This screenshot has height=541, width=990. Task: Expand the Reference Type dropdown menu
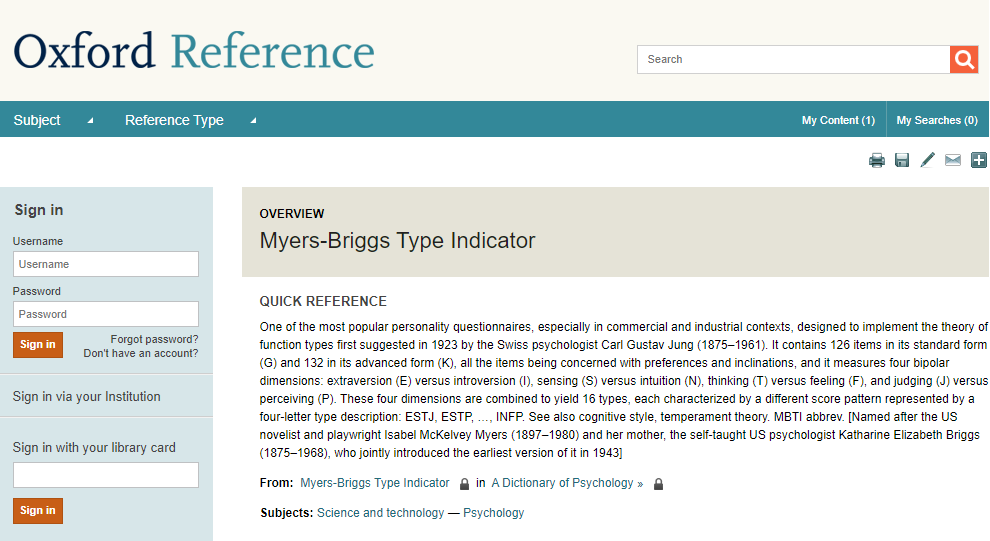[190, 120]
